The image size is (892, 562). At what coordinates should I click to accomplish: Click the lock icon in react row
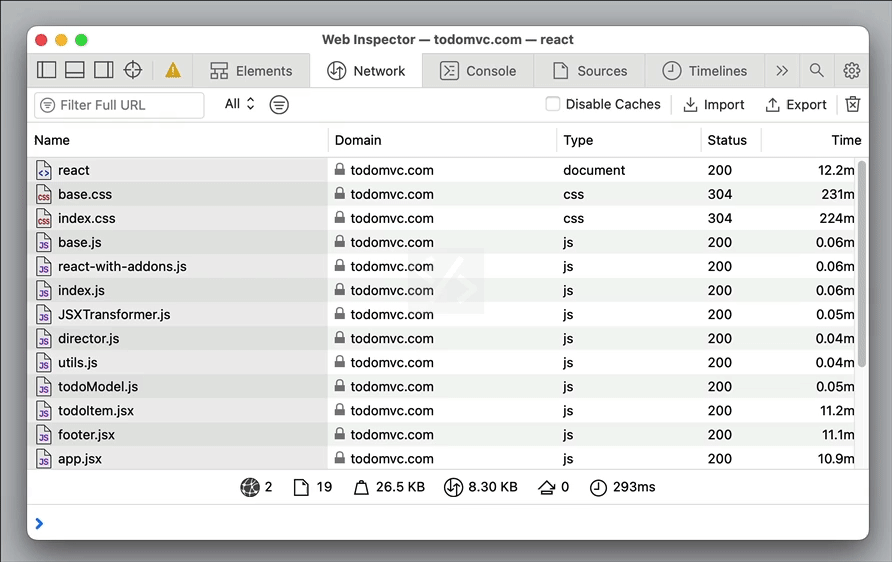pos(340,169)
